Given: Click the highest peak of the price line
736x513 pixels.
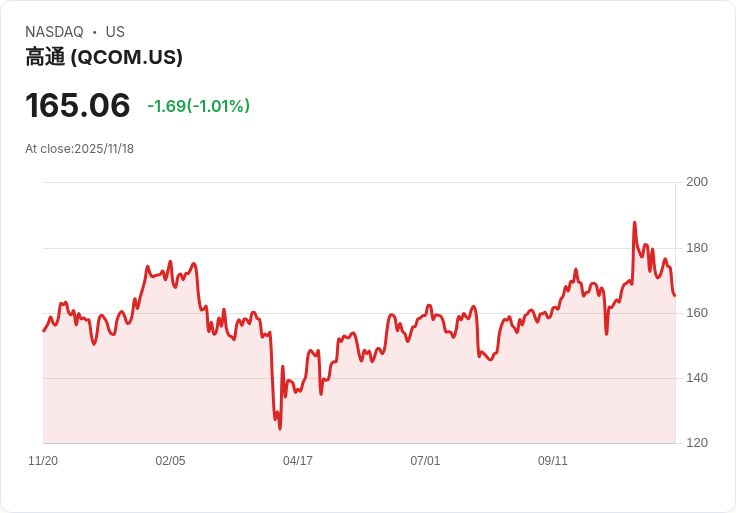Looking at the screenshot, I should [x=634, y=223].
